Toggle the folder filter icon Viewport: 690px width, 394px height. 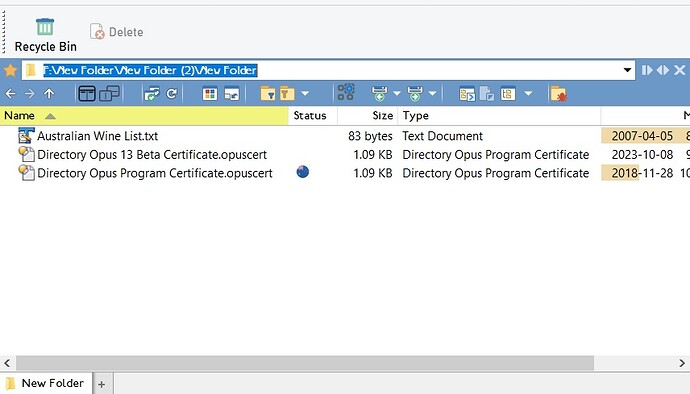[268, 93]
